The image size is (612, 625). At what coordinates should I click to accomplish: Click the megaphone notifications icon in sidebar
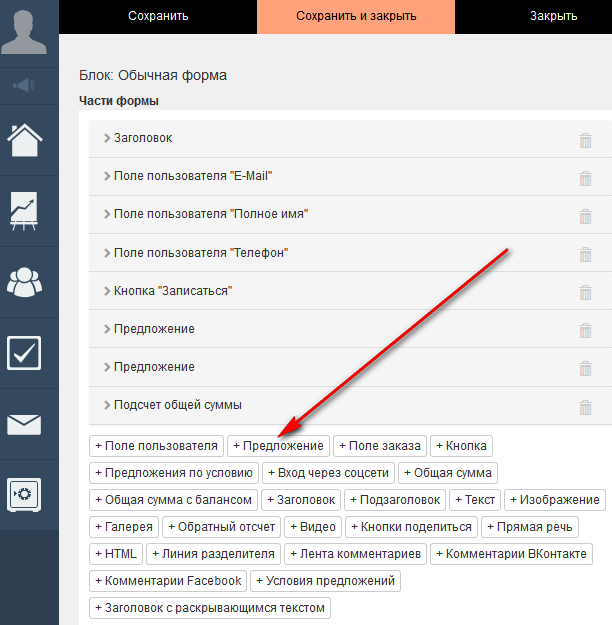[24, 85]
